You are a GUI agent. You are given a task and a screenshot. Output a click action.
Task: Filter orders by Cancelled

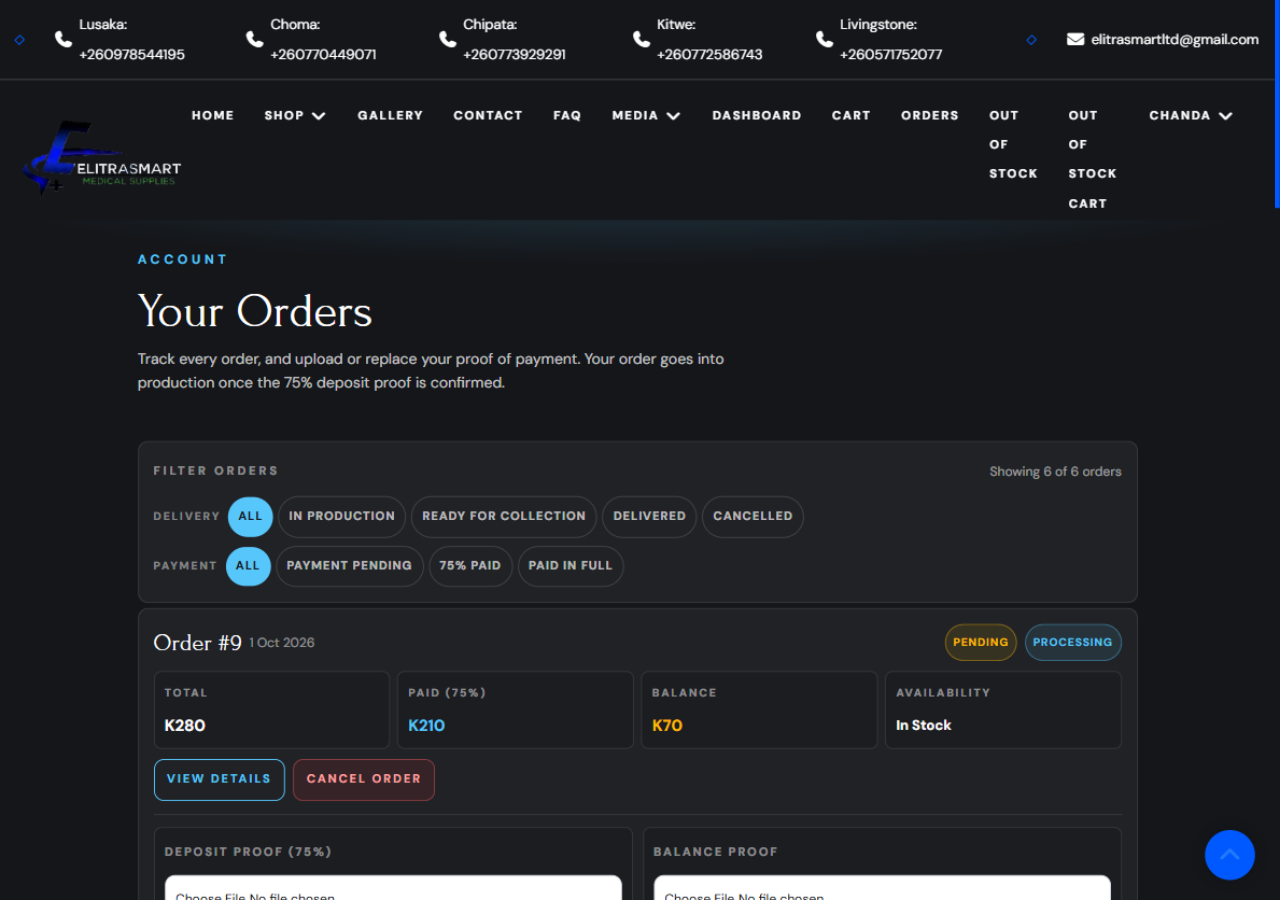(x=753, y=517)
